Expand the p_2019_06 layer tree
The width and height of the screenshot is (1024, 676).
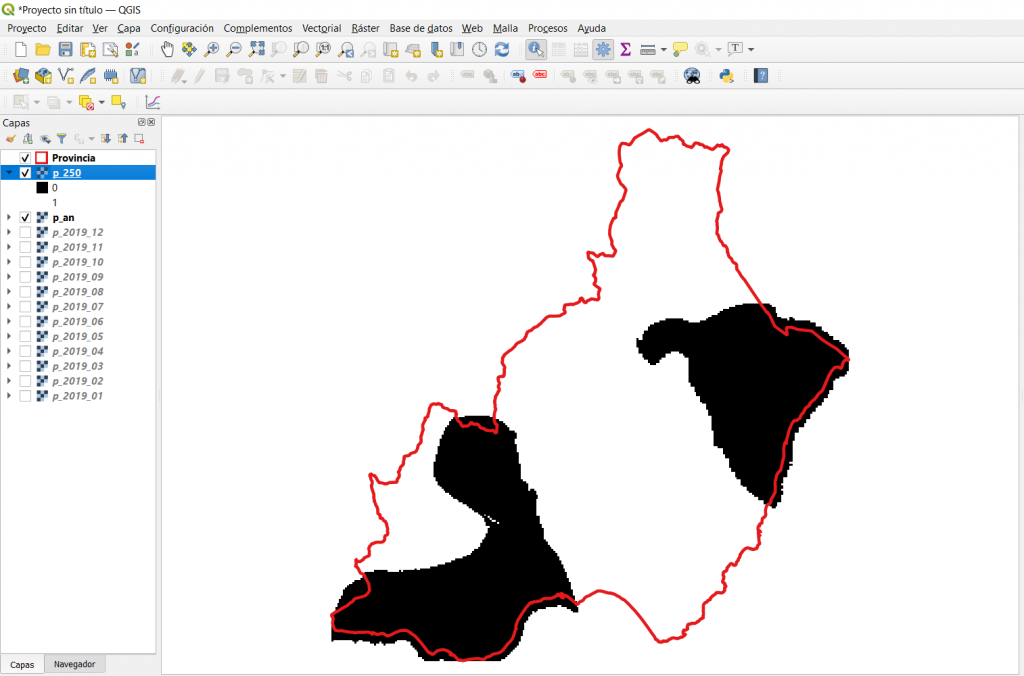pyautogui.click(x=9, y=322)
